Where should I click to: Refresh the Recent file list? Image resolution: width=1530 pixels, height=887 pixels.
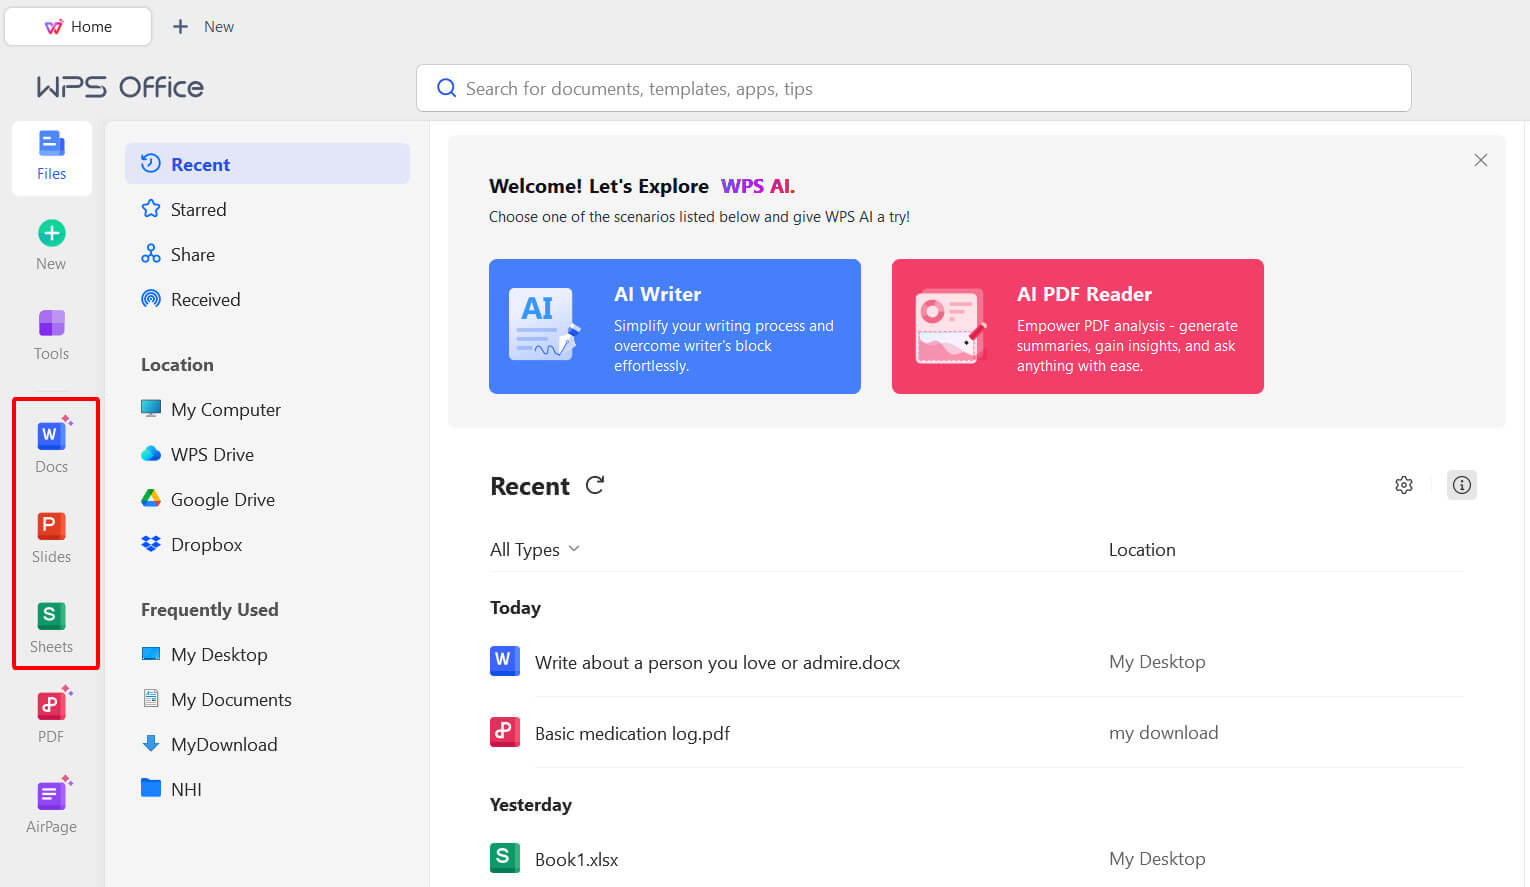pos(595,485)
